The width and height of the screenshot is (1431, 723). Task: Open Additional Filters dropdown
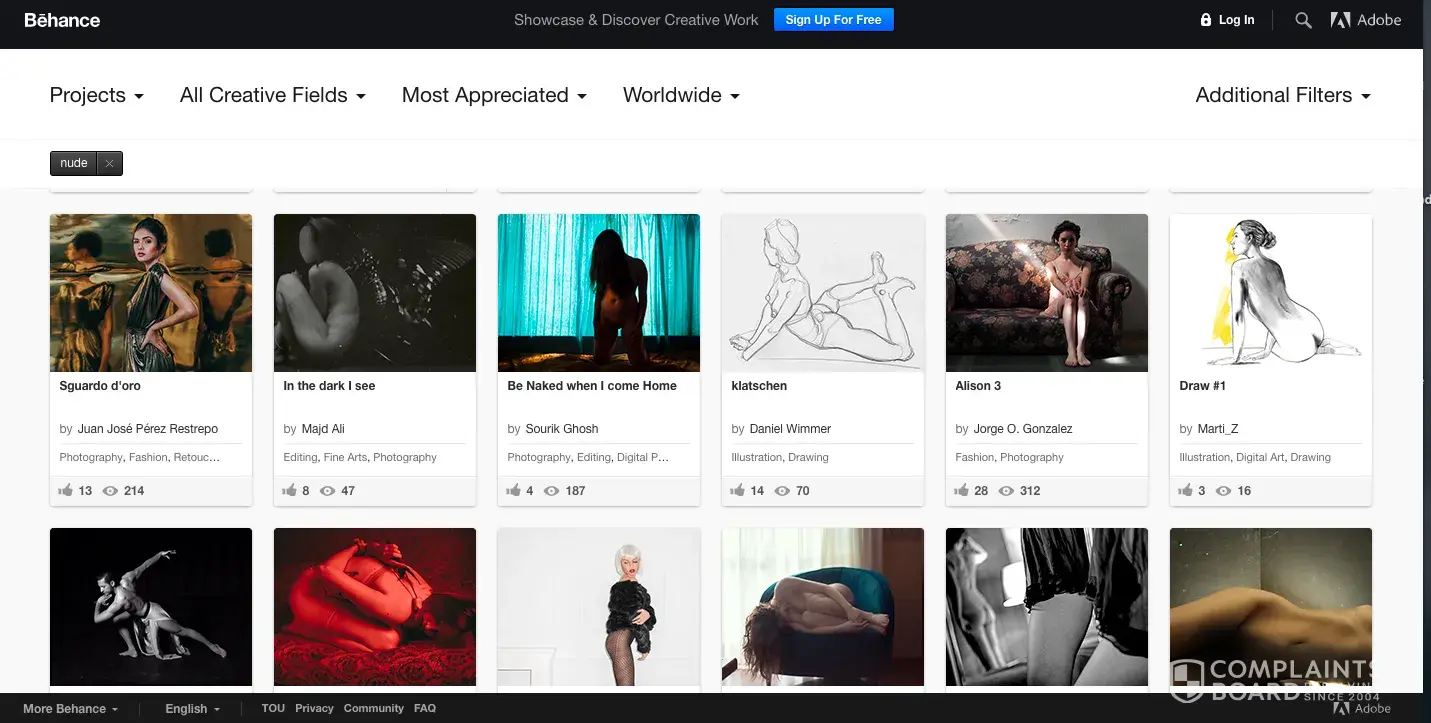1283,95
